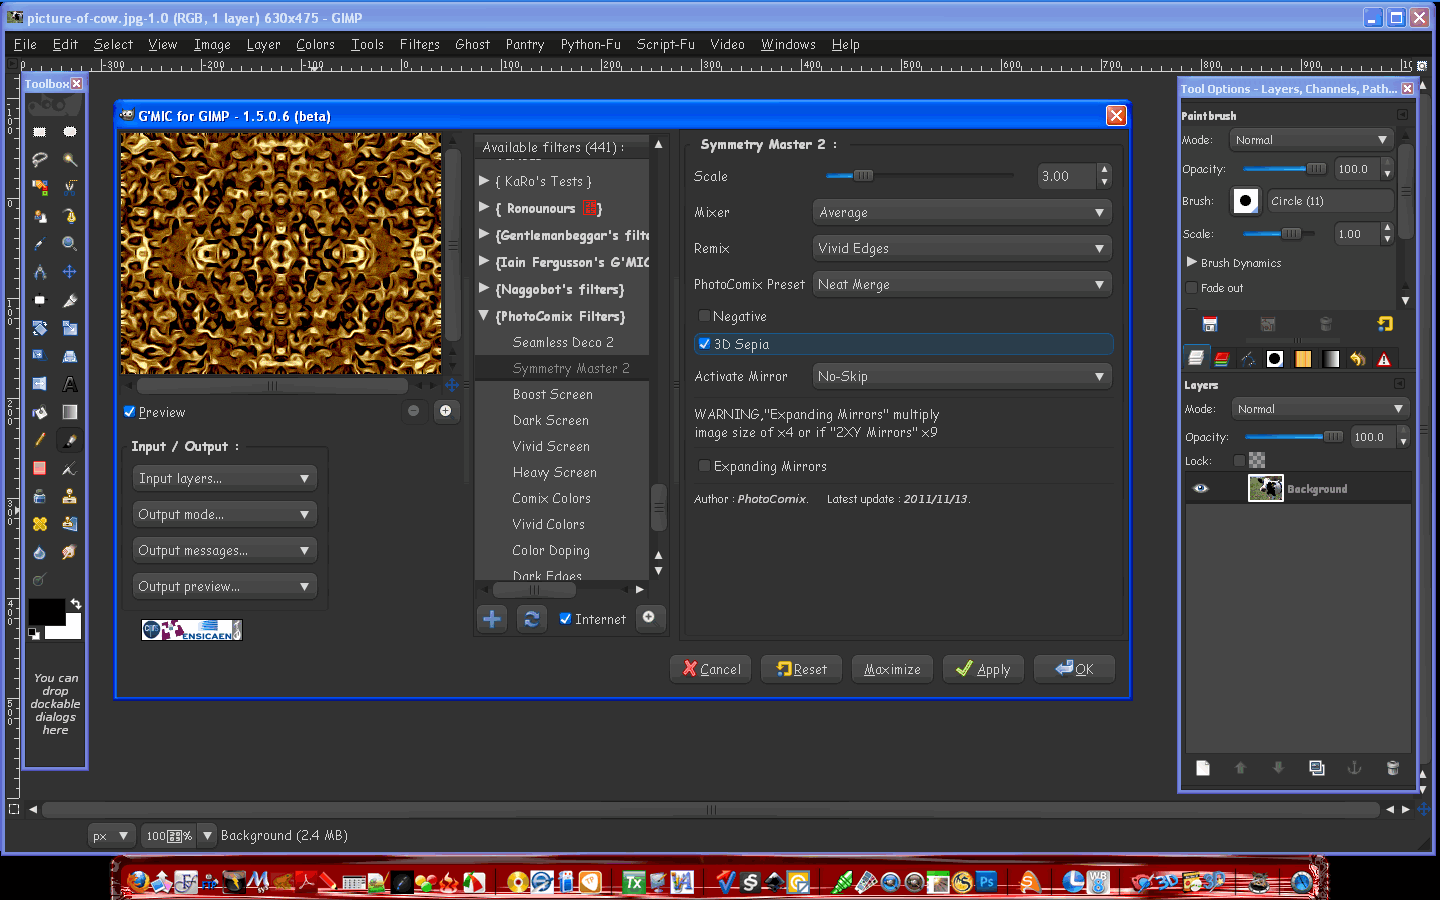The width and height of the screenshot is (1440, 900).
Task: Click the Cancel button in G'MIC
Action: (x=712, y=669)
